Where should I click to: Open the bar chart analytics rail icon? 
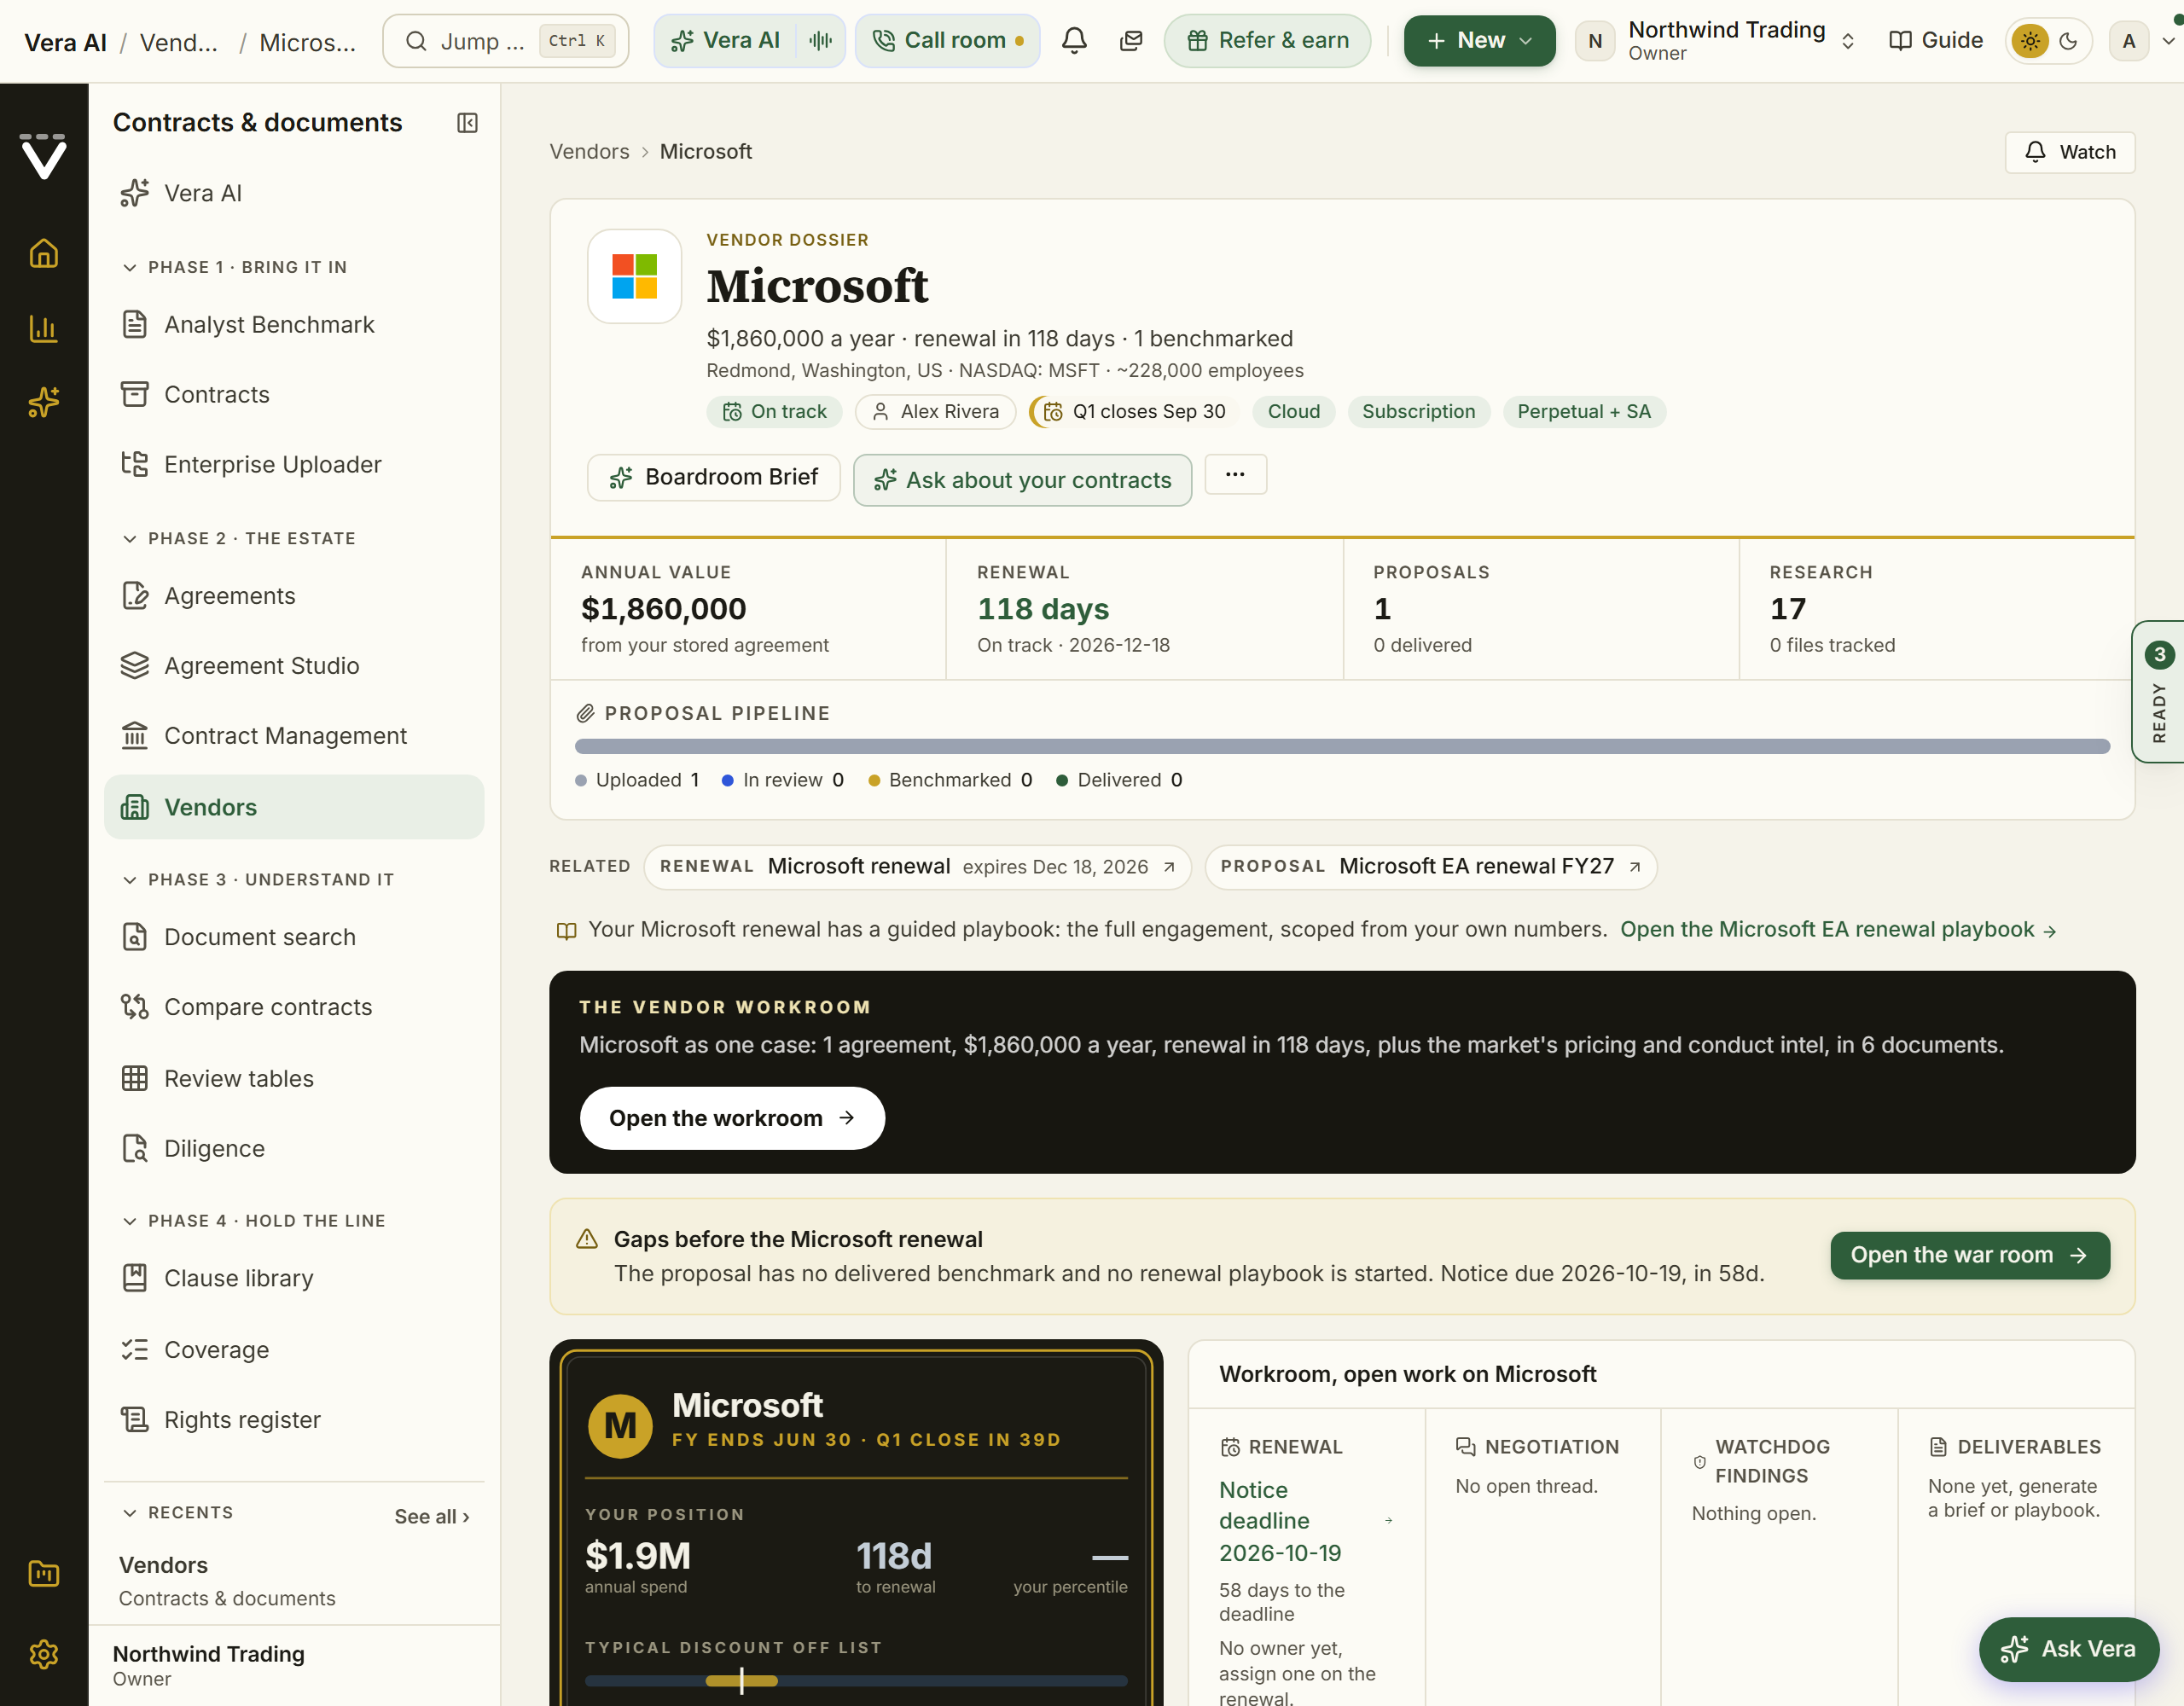click(43, 328)
